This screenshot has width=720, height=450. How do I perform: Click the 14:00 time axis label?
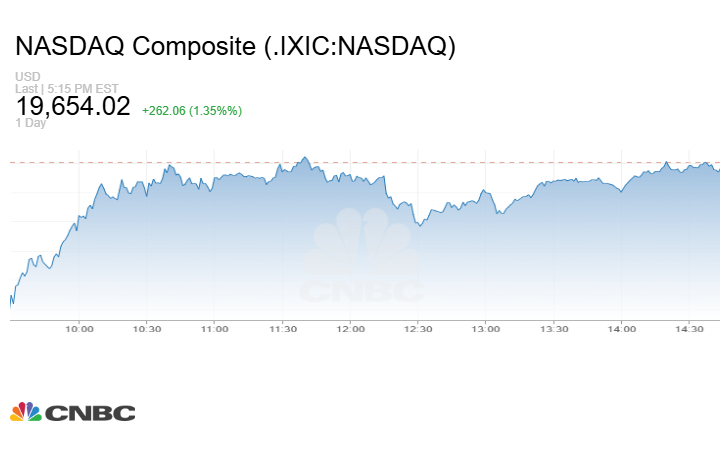click(622, 329)
